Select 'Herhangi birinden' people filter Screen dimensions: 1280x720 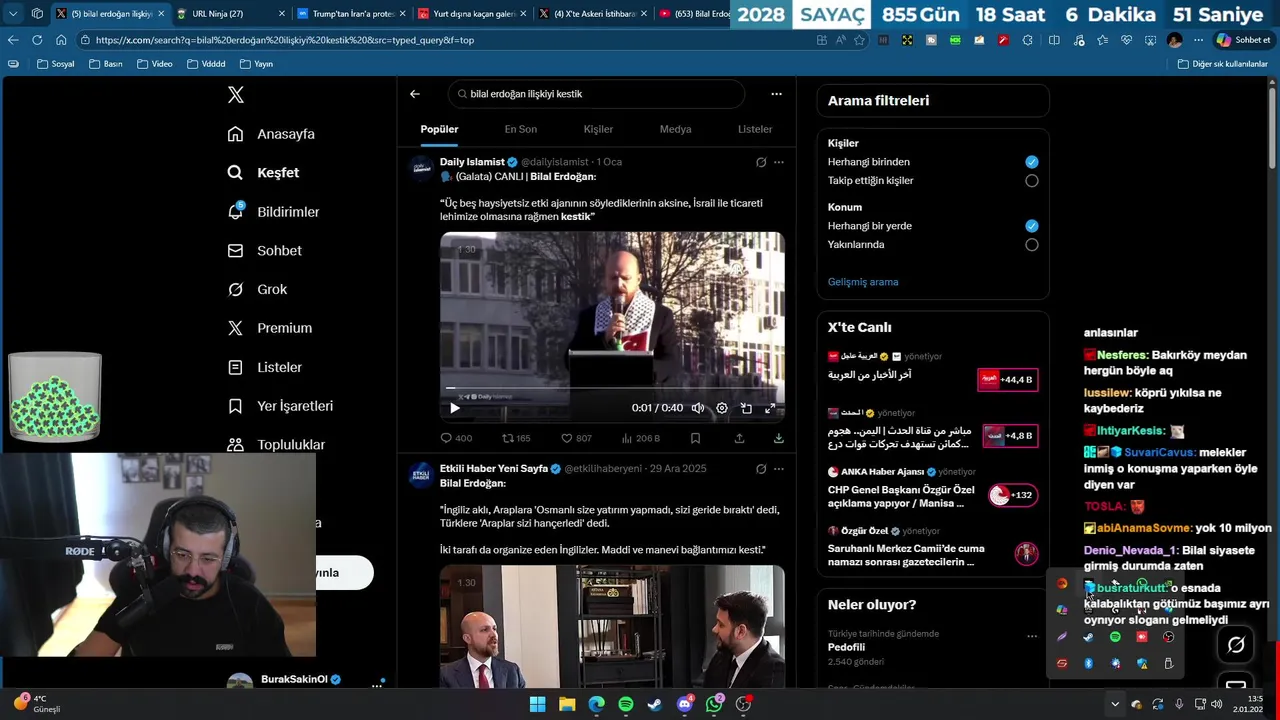pos(1032,162)
